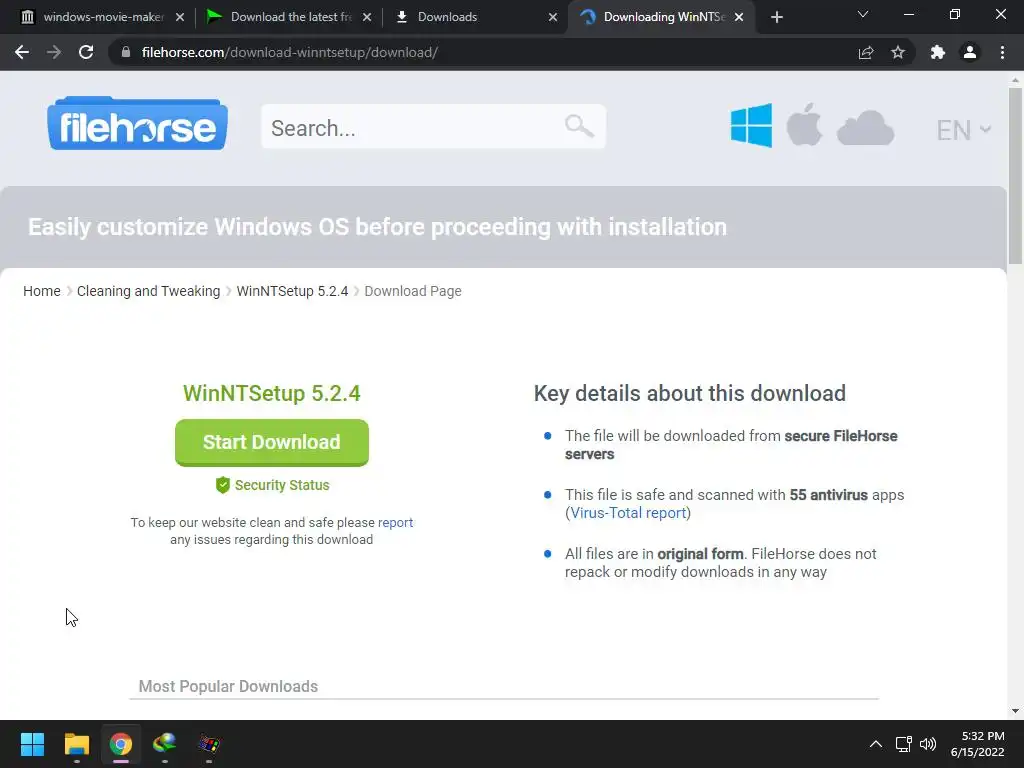Open File Explorer from taskbar
This screenshot has width=1024, height=768.
pos(76,744)
